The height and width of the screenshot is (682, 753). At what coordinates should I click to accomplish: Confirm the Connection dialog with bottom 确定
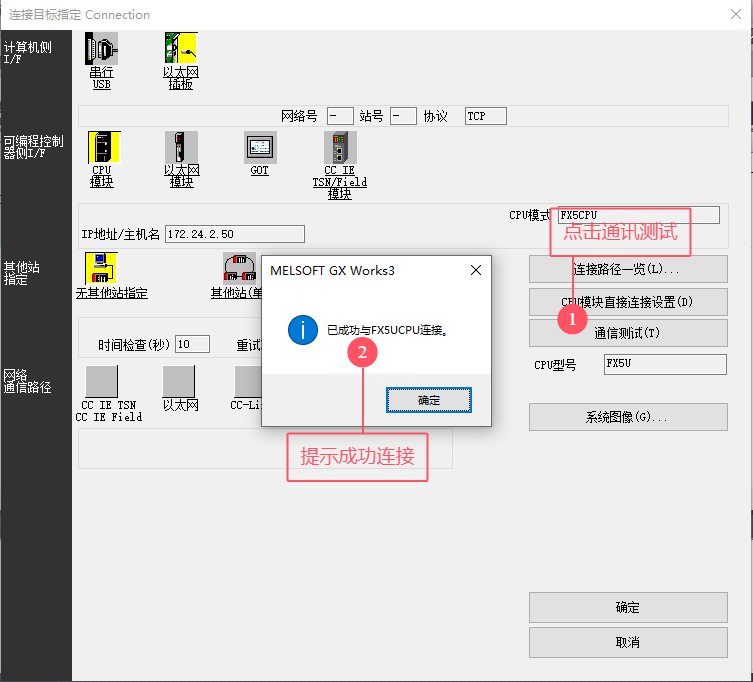click(628, 608)
